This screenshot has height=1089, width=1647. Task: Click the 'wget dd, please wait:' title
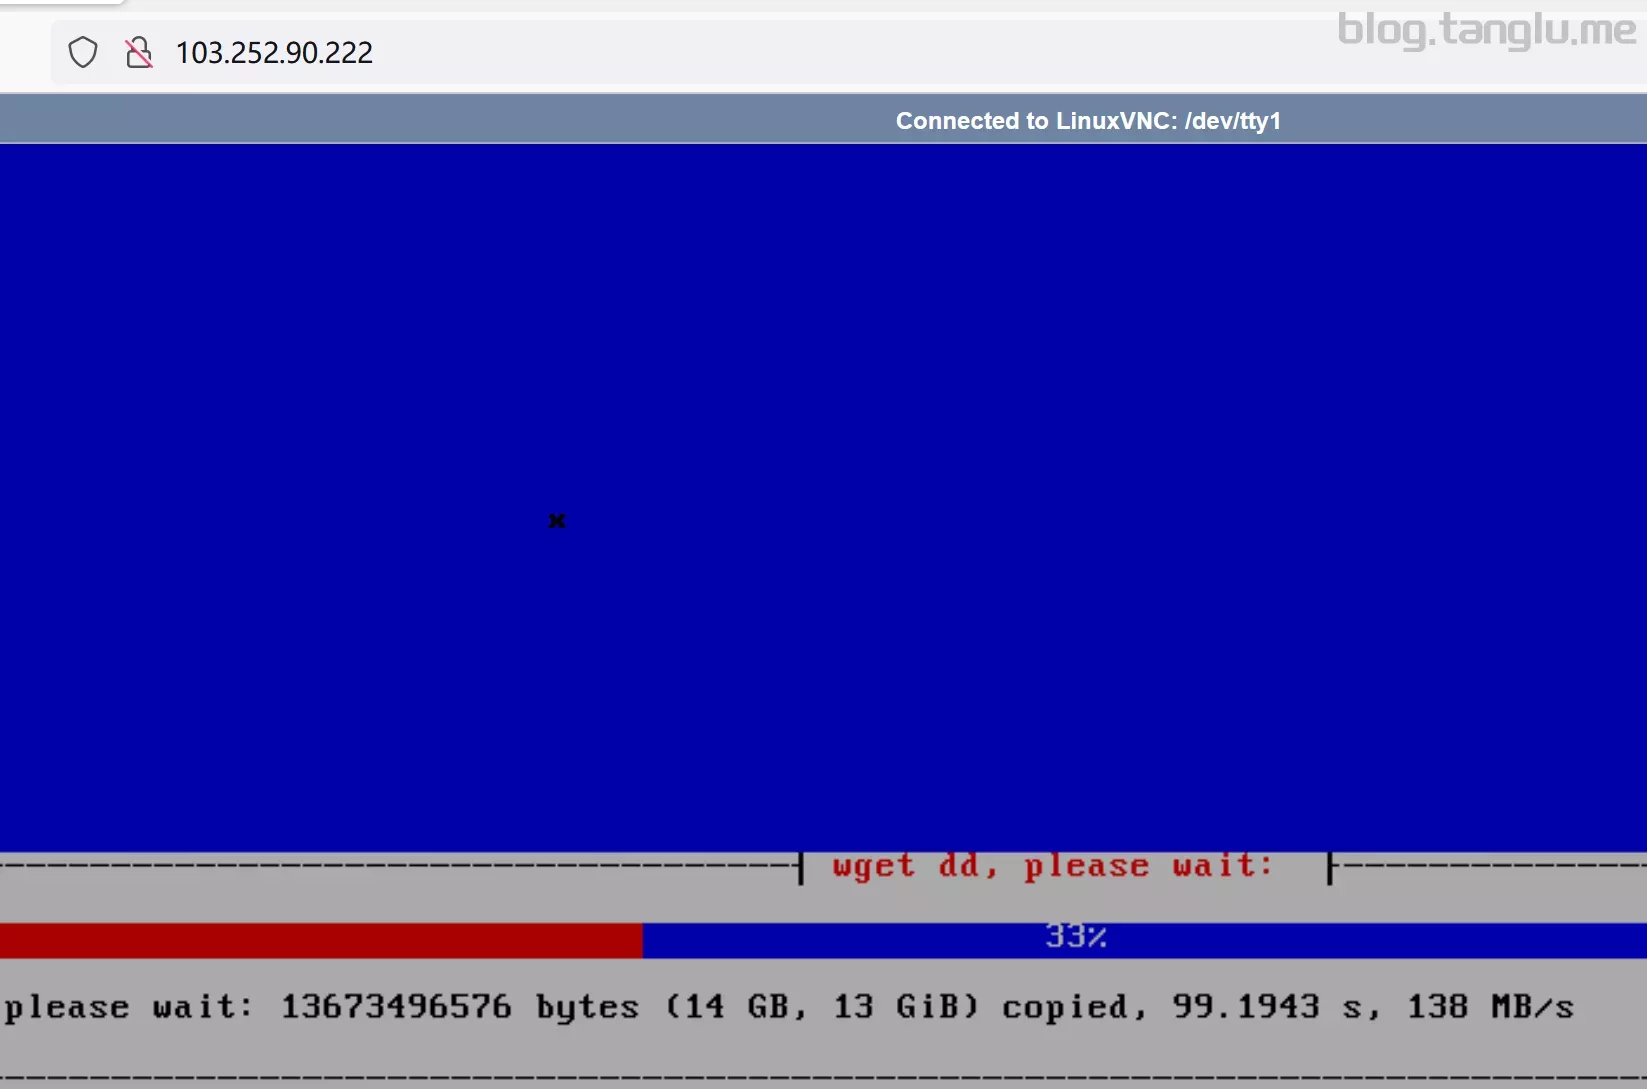pos(1053,865)
